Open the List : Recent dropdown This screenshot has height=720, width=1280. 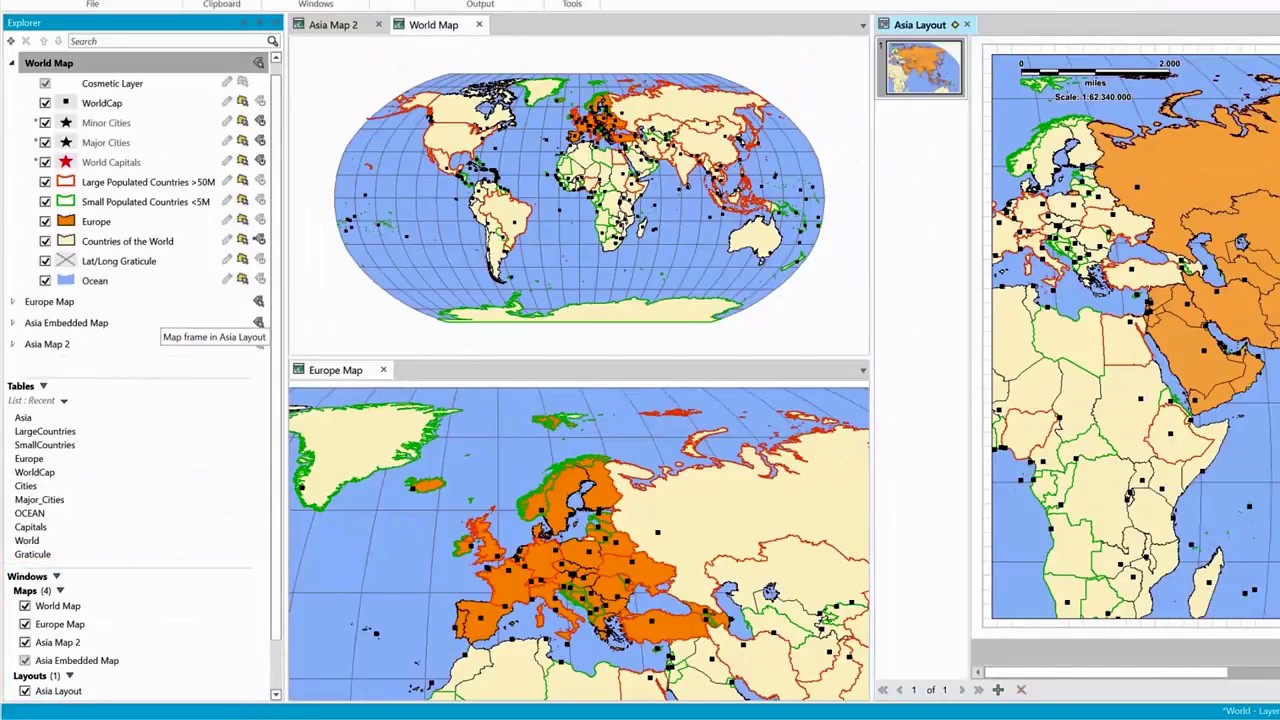(63, 401)
